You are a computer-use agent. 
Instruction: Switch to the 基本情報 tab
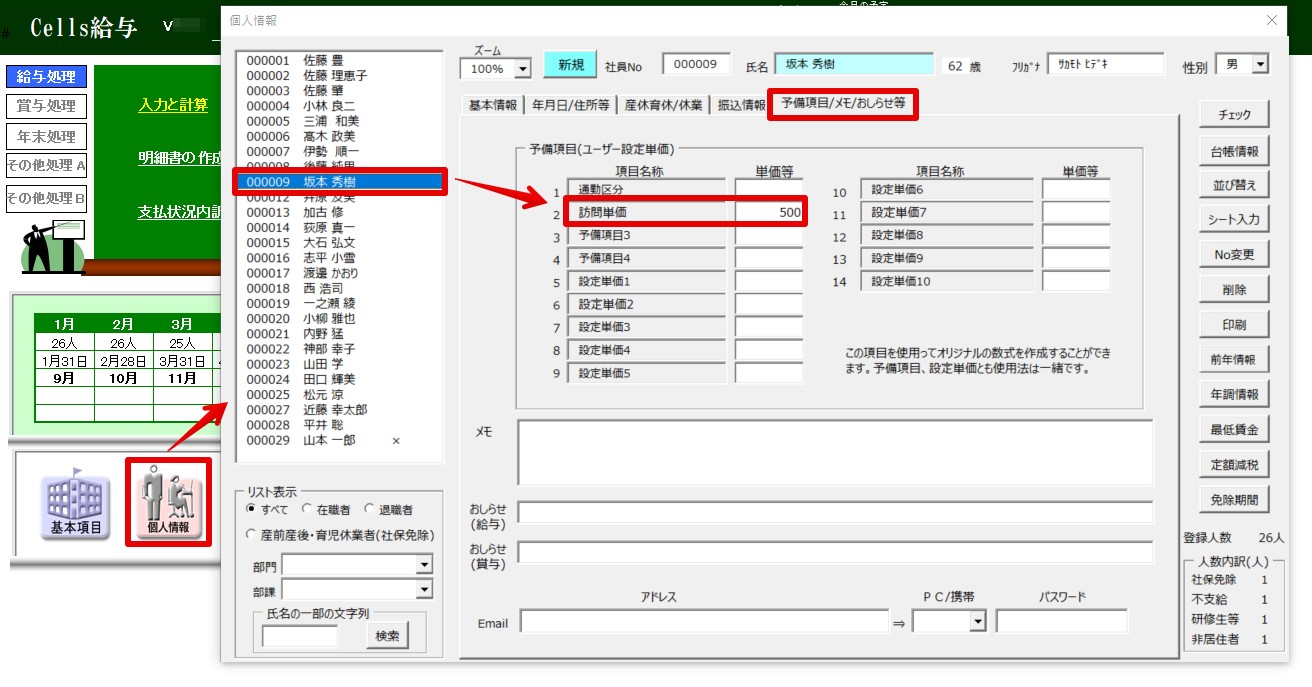pyautogui.click(x=493, y=105)
